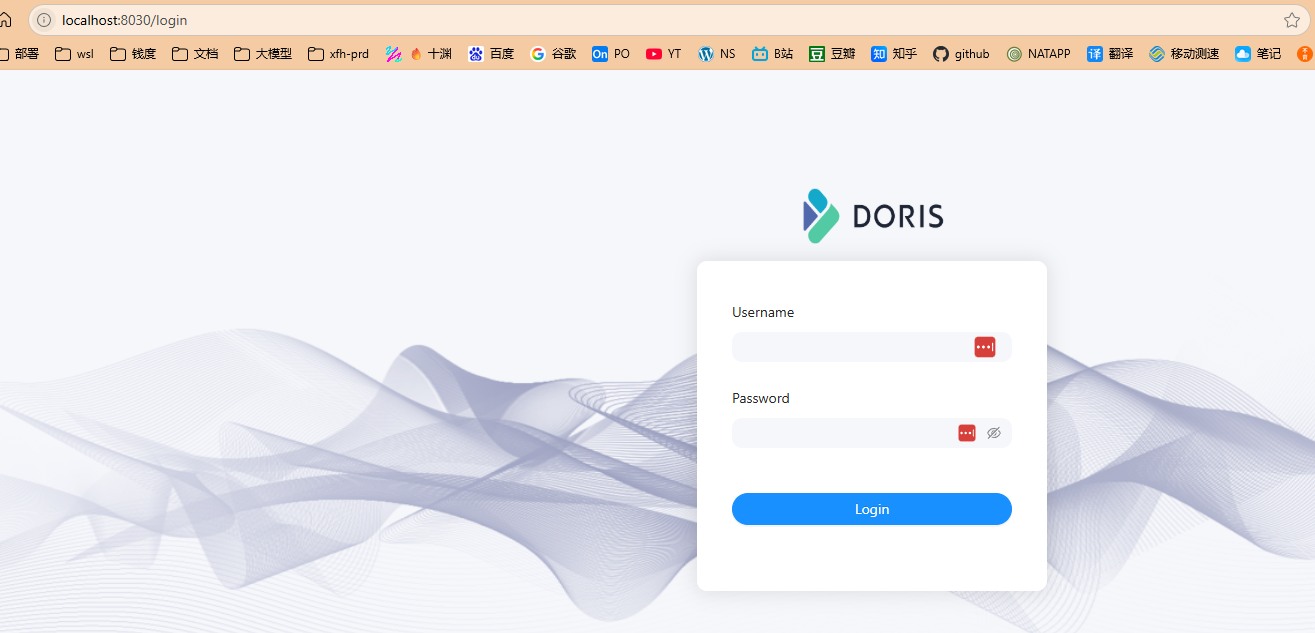Focus the address bar showing localhost:8030/login
Screen dimensions: 1315x633
(670, 20)
